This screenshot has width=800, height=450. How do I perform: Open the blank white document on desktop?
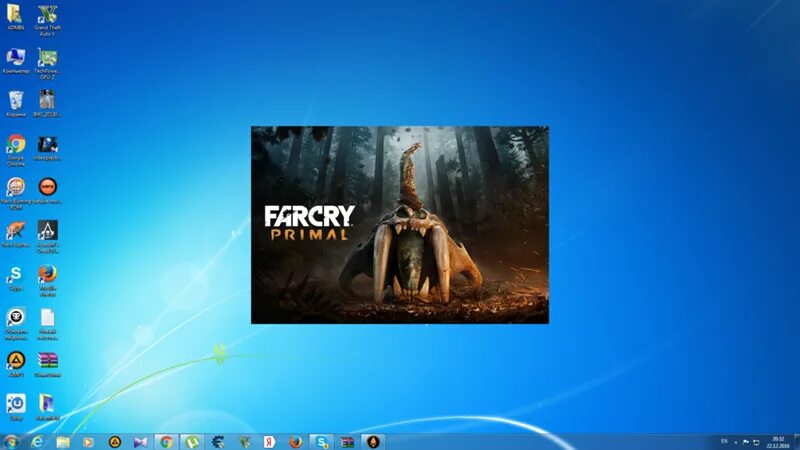click(47, 324)
